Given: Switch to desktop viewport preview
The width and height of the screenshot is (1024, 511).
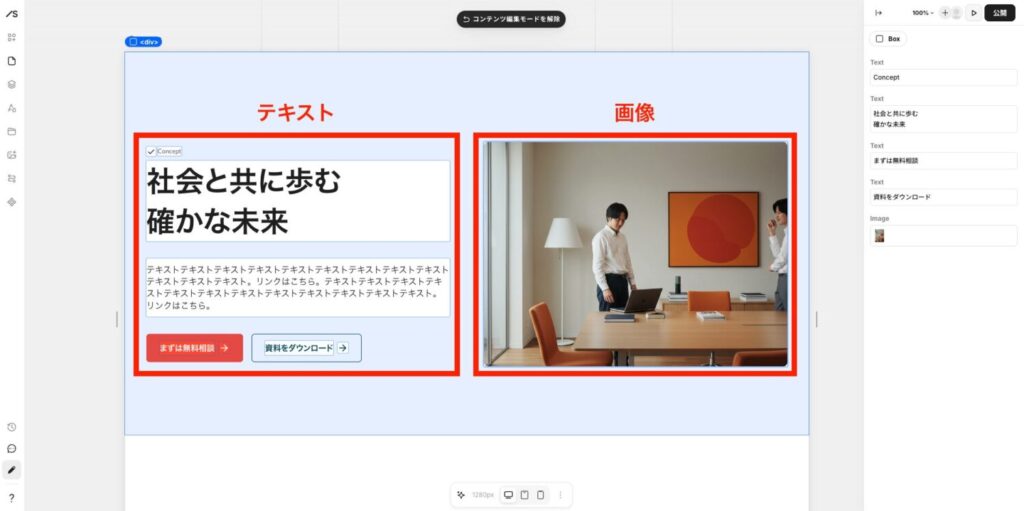Looking at the screenshot, I should pos(508,495).
